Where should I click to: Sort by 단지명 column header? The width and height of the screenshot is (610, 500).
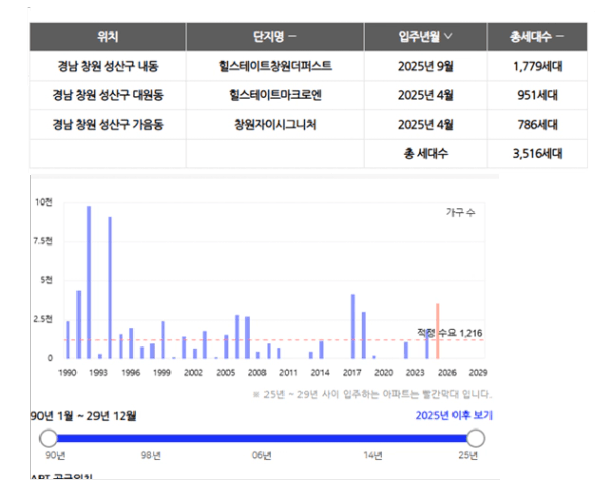275,37
